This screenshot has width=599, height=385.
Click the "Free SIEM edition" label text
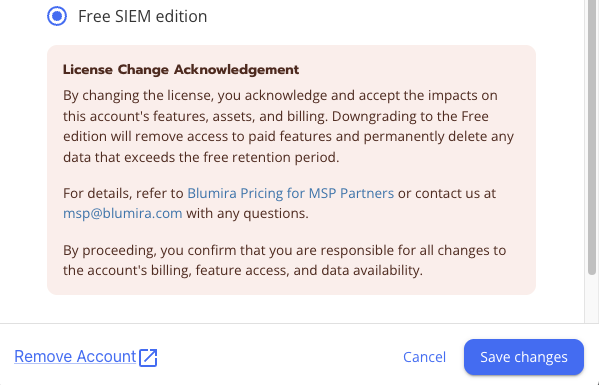[142, 16]
